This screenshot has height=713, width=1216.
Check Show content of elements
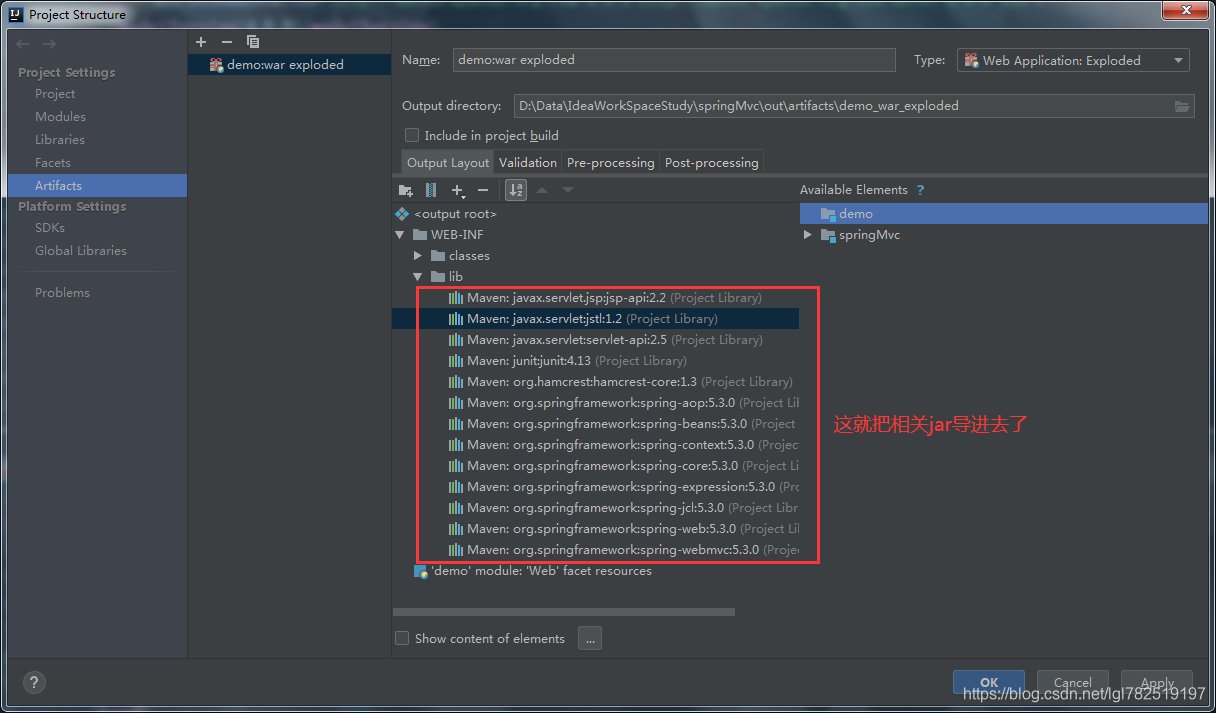click(x=402, y=638)
